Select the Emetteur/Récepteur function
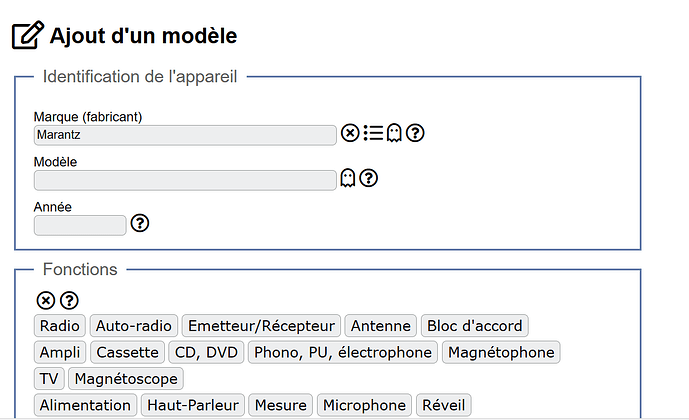 click(x=261, y=326)
